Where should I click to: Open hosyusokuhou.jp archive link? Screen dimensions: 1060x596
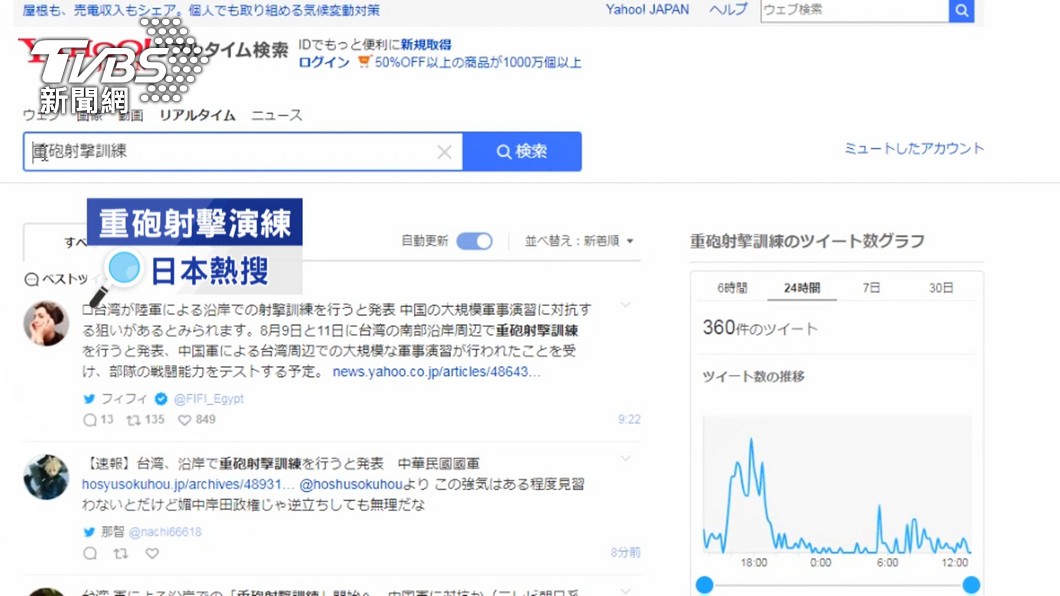click(x=188, y=485)
